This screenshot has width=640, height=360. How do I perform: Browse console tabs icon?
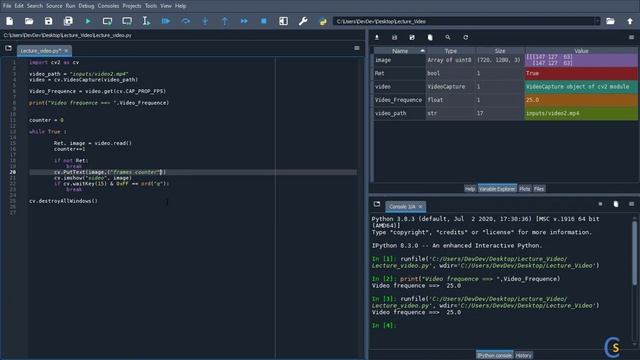pyautogui.click(x=377, y=204)
